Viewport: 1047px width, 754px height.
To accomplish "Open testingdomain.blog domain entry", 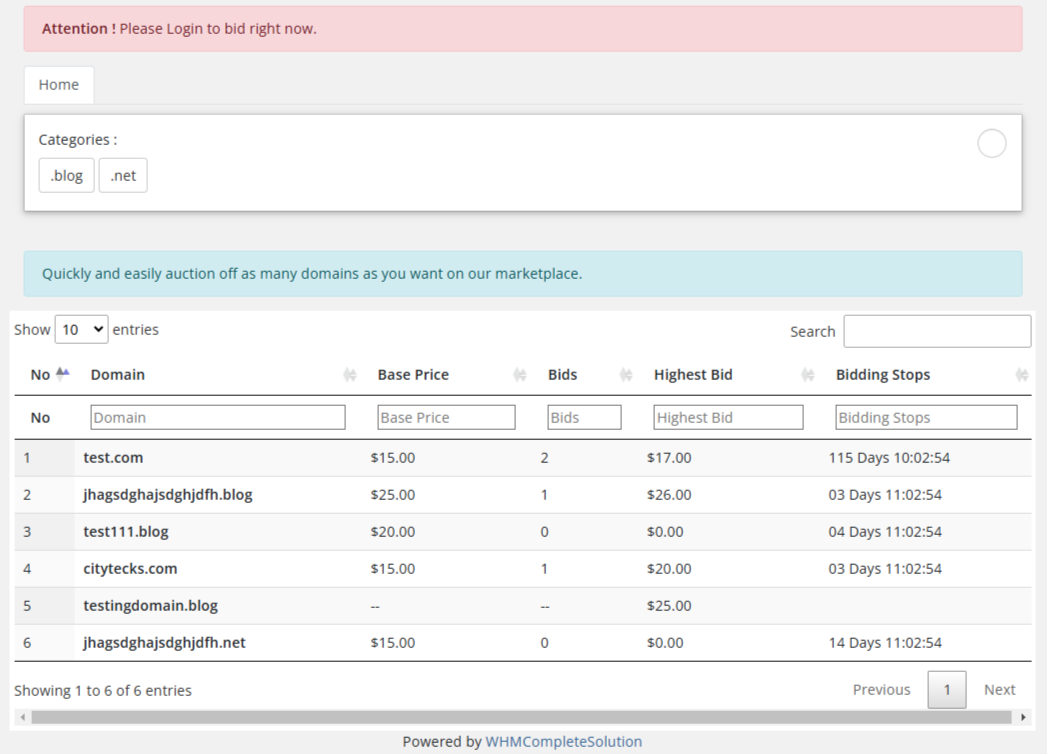I will pyautogui.click(x=150, y=606).
